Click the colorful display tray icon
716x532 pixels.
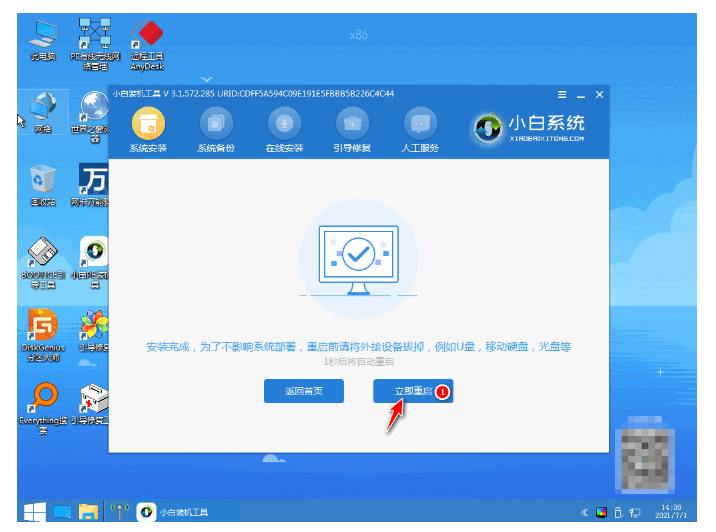pos(601,512)
